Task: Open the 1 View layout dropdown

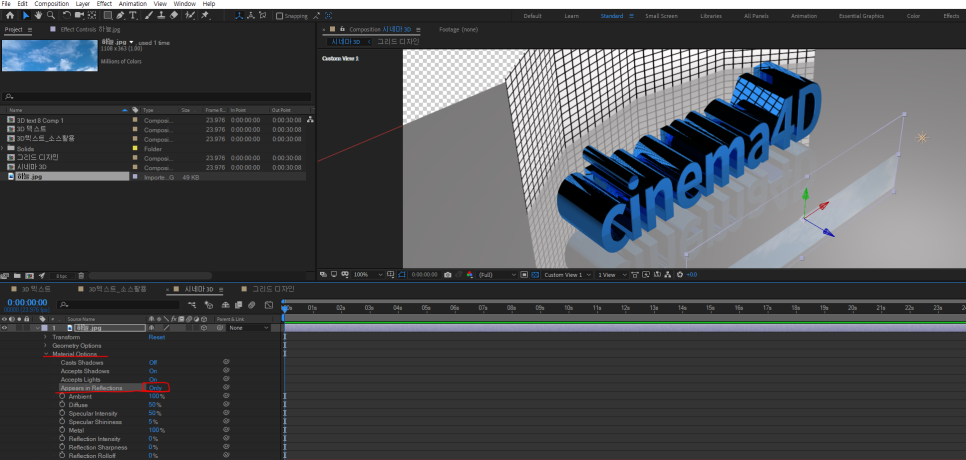Action: 612,275
